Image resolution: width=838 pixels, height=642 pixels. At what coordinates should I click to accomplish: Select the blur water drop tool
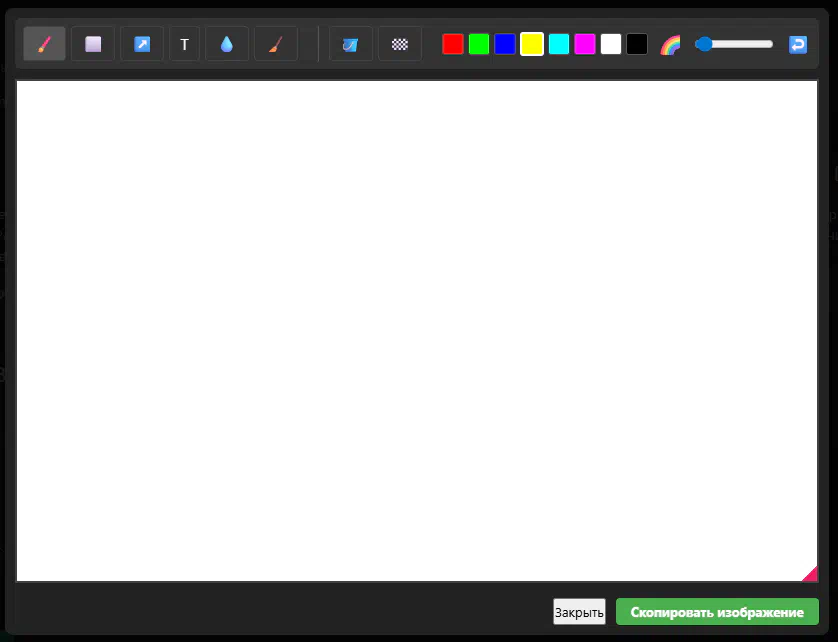click(x=227, y=44)
